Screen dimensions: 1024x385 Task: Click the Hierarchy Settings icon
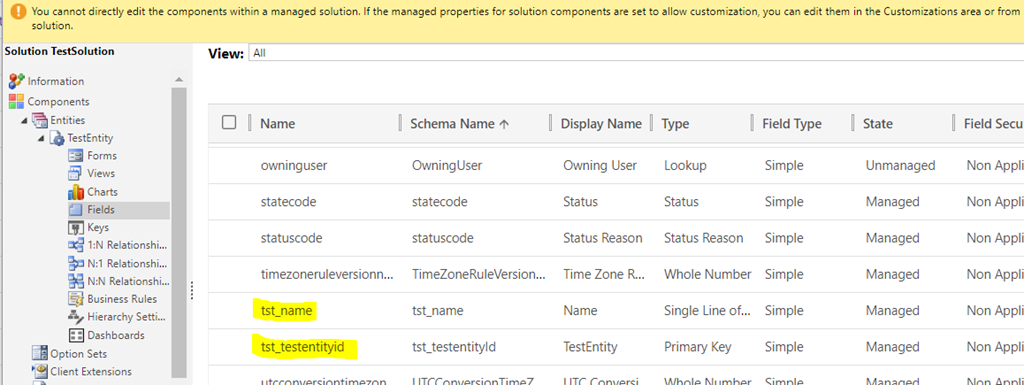tap(76, 317)
